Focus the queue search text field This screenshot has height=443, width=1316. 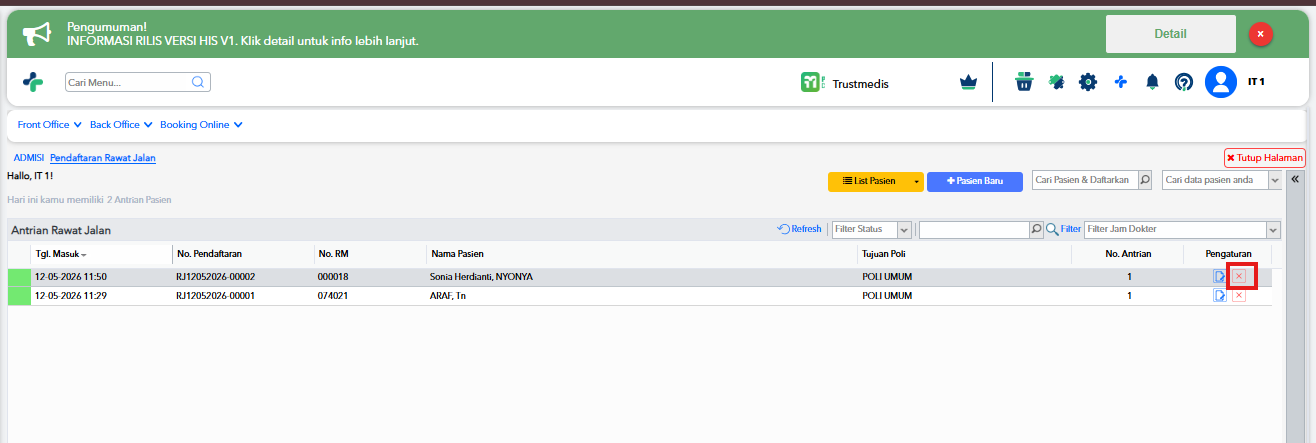(974, 229)
